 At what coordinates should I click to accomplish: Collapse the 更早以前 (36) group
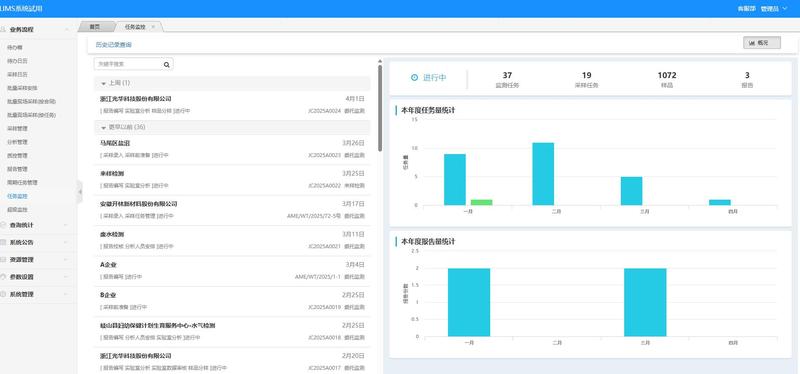point(104,127)
